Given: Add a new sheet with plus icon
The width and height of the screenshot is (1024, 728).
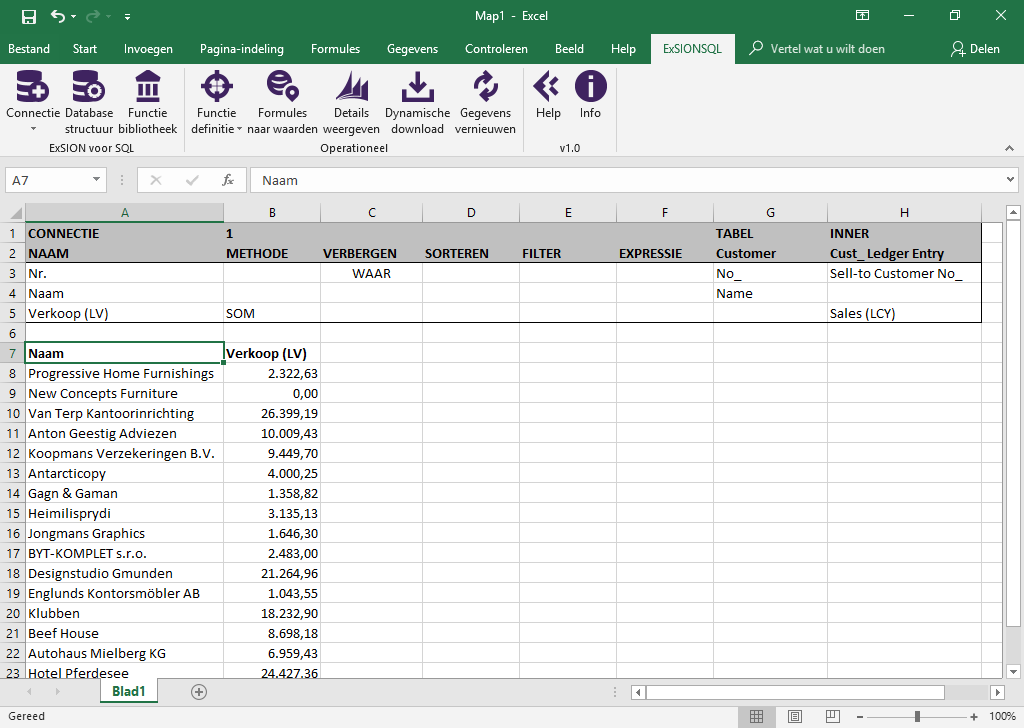Looking at the screenshot, I should point(199,692).
